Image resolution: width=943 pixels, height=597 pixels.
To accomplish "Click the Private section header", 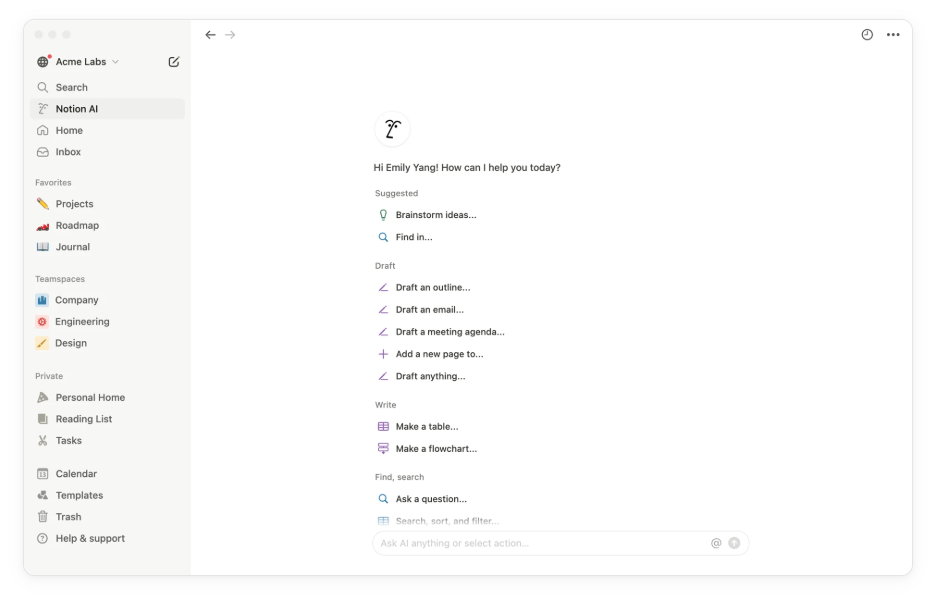I will coord(49,376).
